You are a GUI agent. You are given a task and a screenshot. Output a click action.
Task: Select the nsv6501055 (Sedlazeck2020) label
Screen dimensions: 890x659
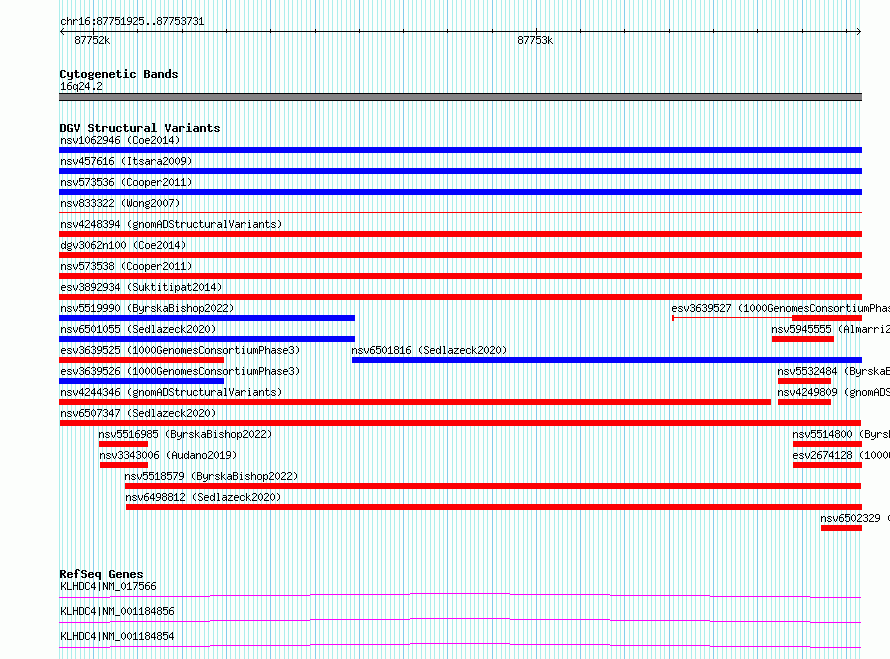138,329
